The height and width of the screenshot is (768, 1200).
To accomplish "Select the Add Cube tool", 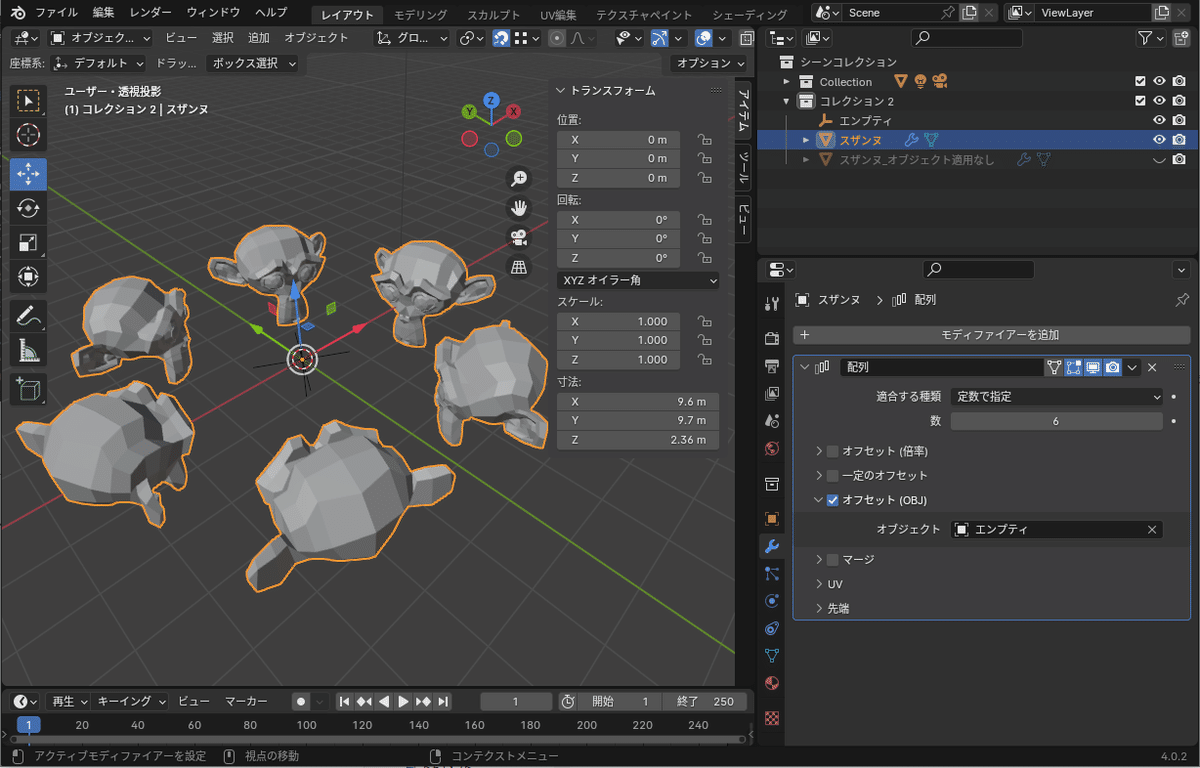I will coord(28,389).
